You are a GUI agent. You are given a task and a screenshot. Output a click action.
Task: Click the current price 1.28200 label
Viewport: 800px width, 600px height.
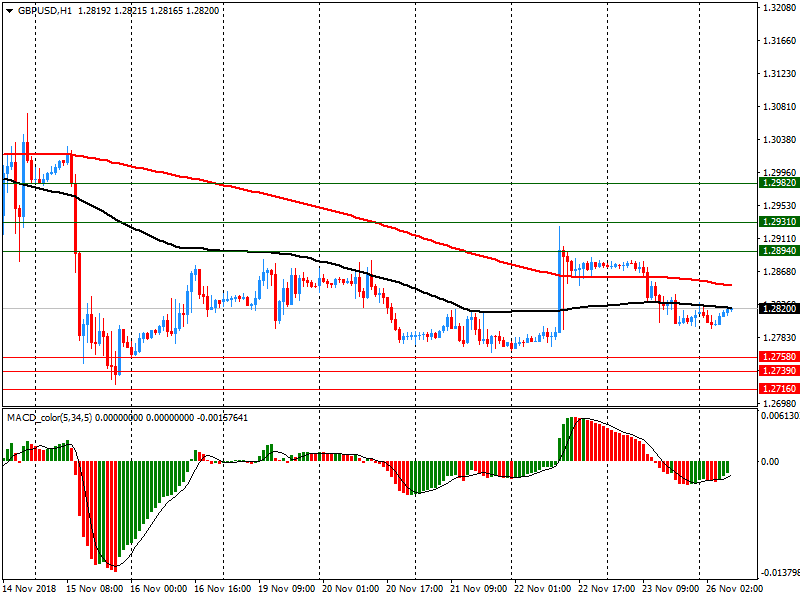pyautogui.click(x=778, y=309)
